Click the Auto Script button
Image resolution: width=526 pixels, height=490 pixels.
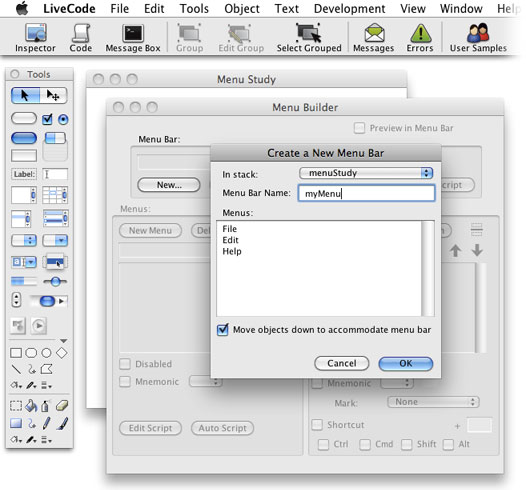pos(222,428)
